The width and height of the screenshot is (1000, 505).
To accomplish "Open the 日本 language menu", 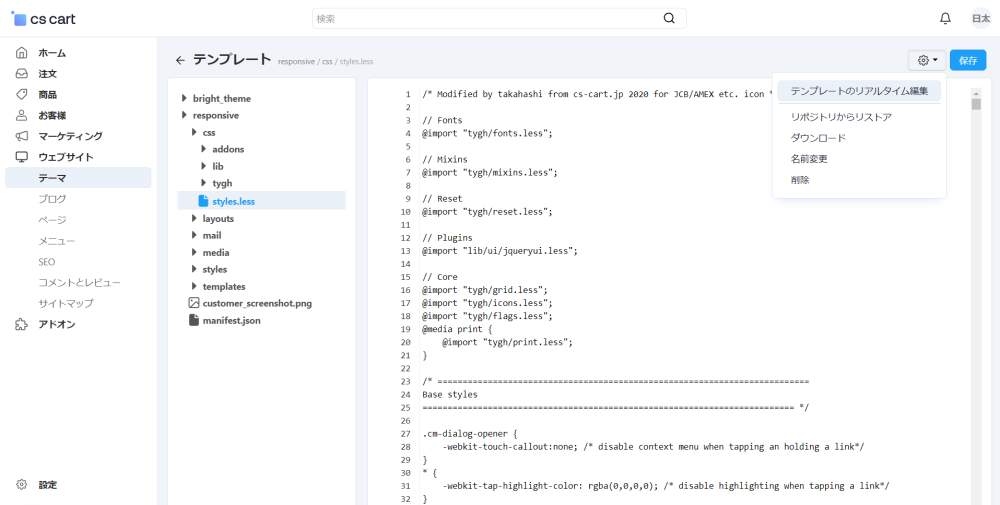I will tap(981, 19).
